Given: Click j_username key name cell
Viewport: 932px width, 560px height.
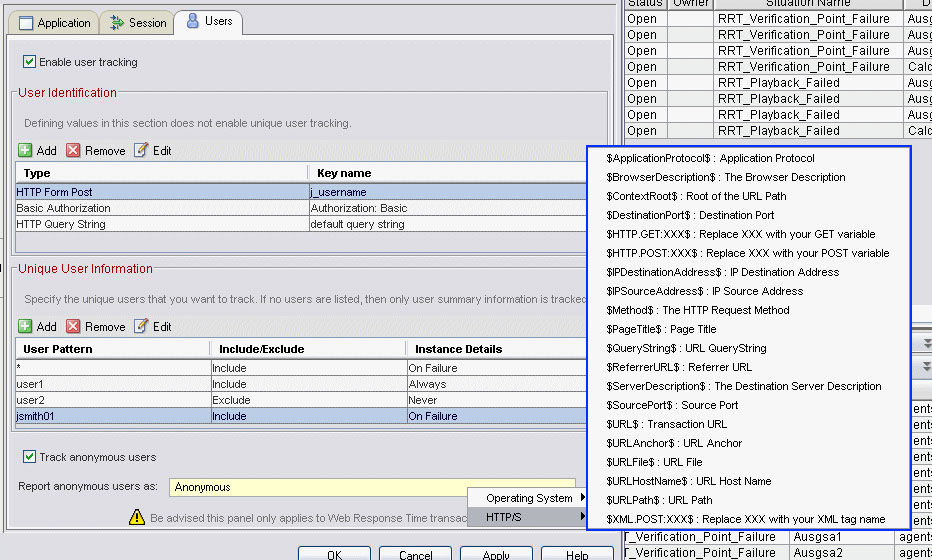Looking at the screenshot, I should (448, 192).
